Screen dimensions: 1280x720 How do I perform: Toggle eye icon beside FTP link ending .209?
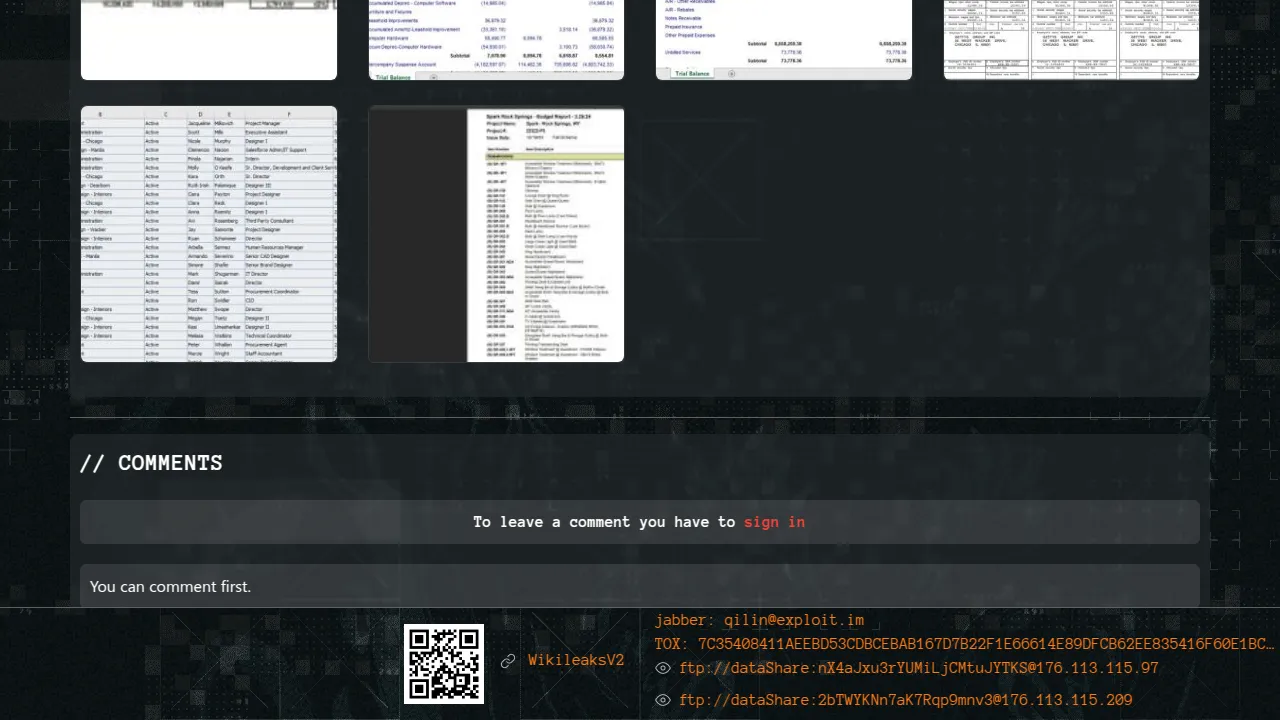[x=662, y=700]
